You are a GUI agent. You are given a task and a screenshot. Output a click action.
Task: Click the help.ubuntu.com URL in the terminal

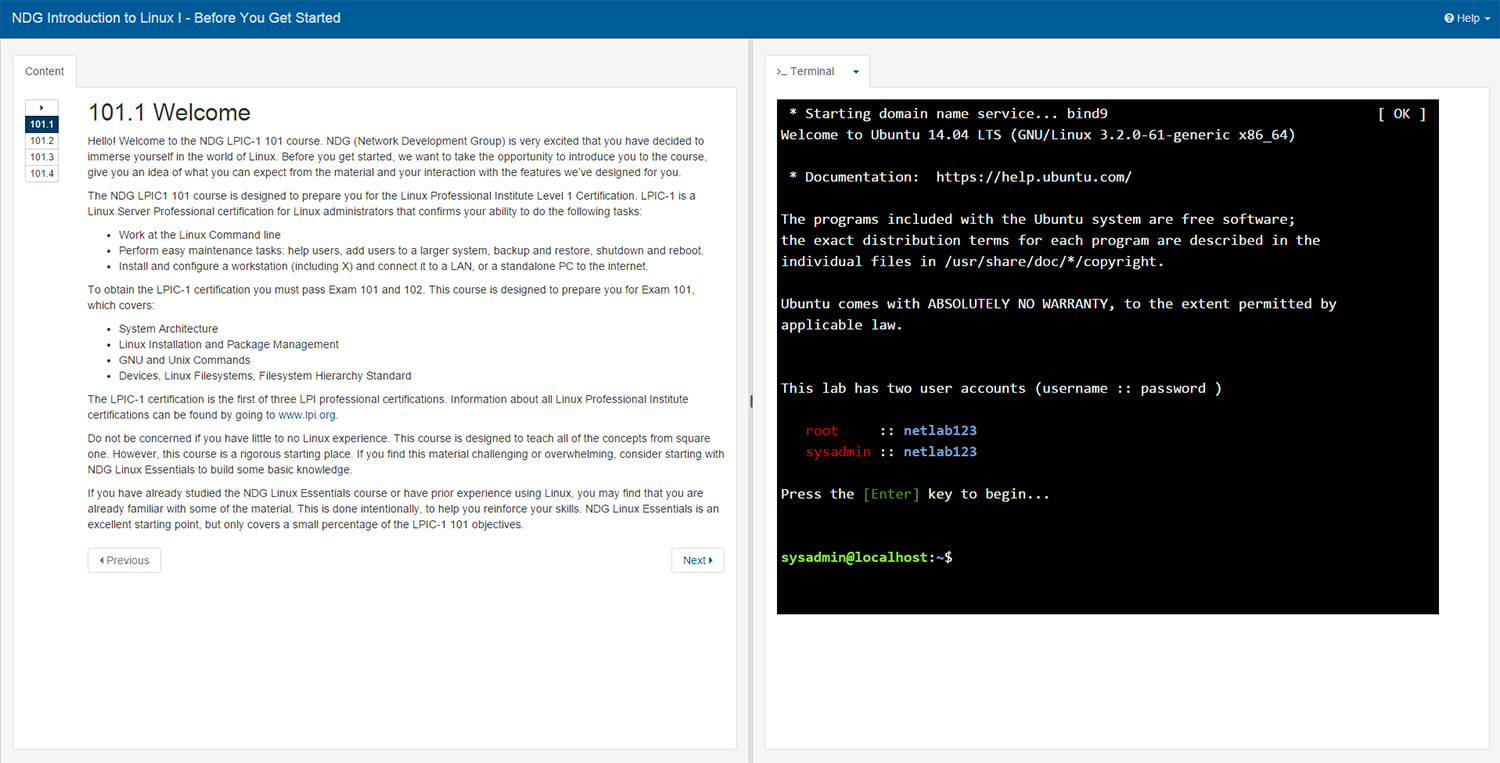click(x=1033, y=177)
